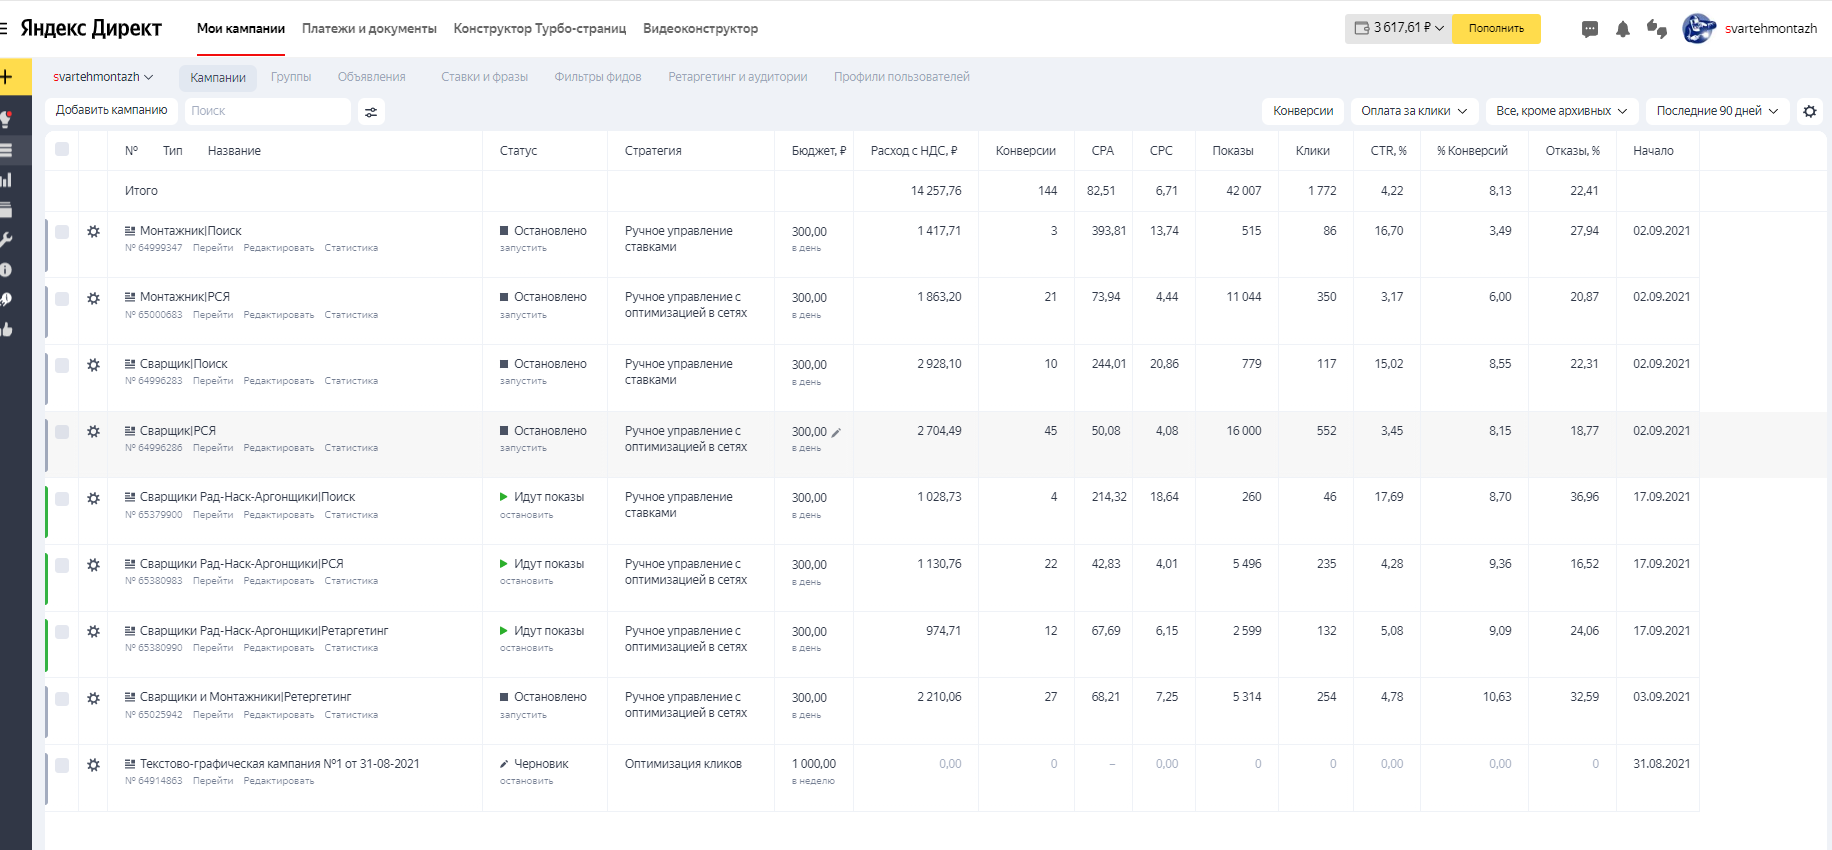The image size is (1832, 850).
Task: Open gear settings for Монтажник|Поиск campaign
Action: [x=93, y=232]
